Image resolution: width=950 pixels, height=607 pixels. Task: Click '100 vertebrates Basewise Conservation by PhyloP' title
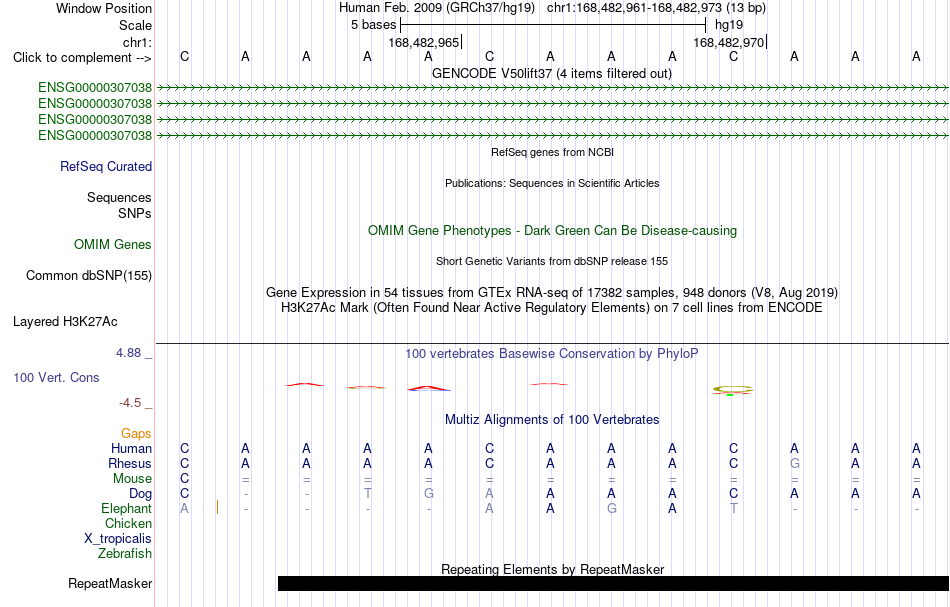[551, 353]
